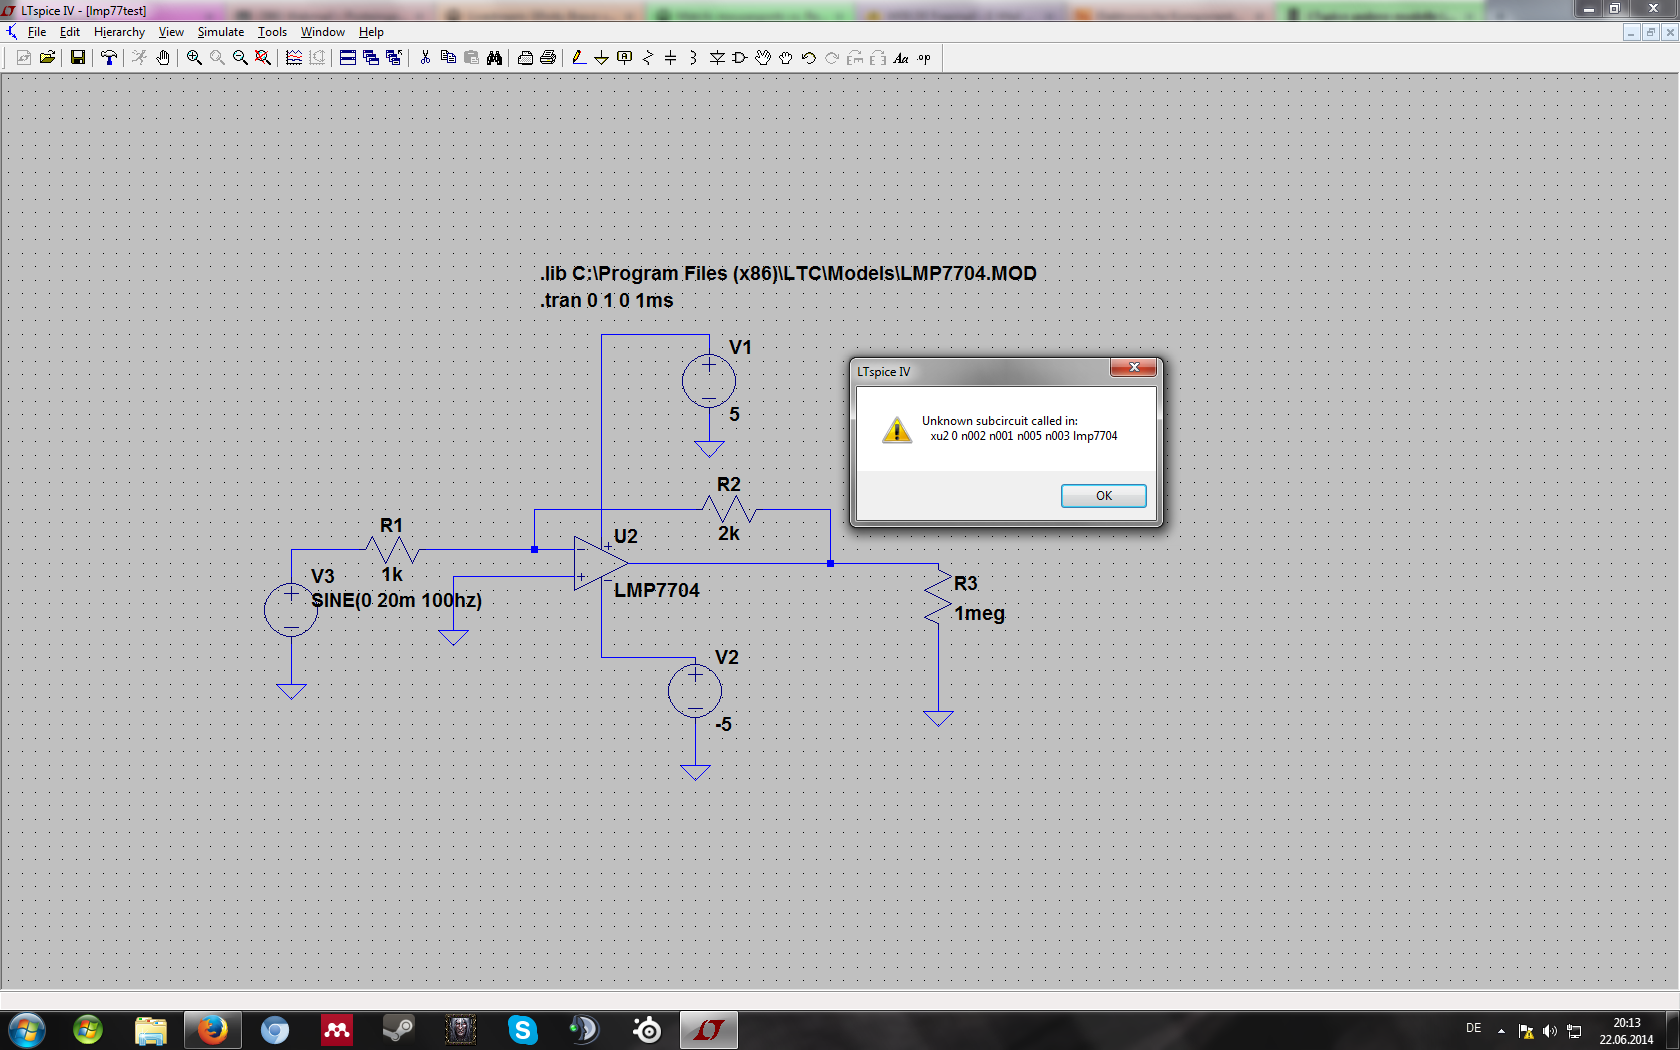Click resistor R1 1k symbol
Screen dimensions: 1680x1050
[x=392, y=550]
